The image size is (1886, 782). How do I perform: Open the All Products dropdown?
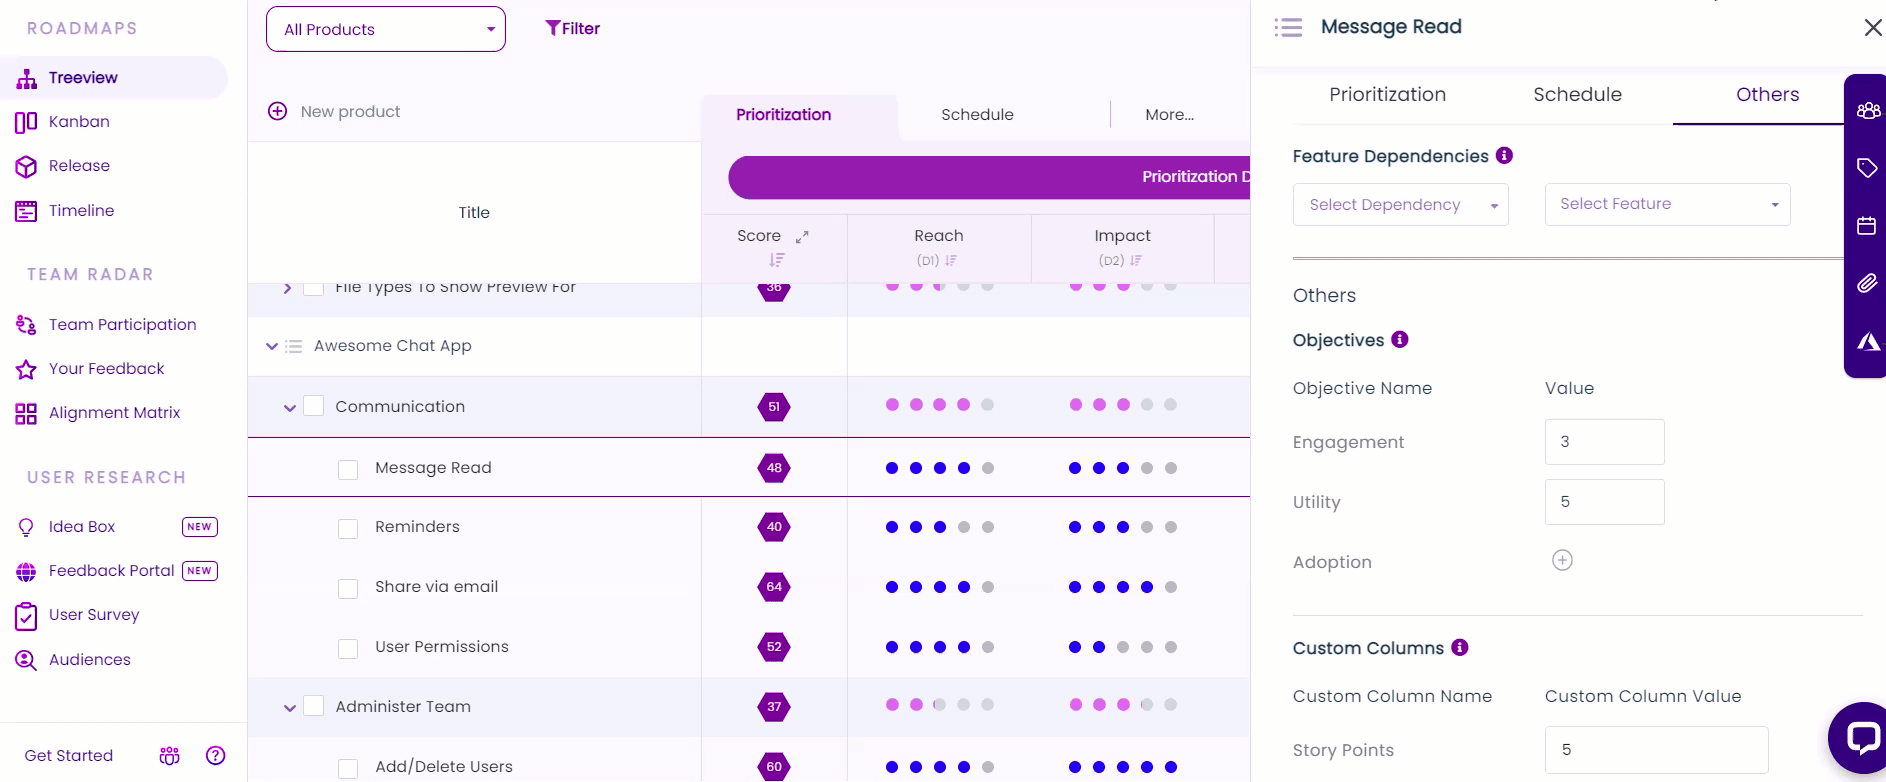(x=386, y=29)
